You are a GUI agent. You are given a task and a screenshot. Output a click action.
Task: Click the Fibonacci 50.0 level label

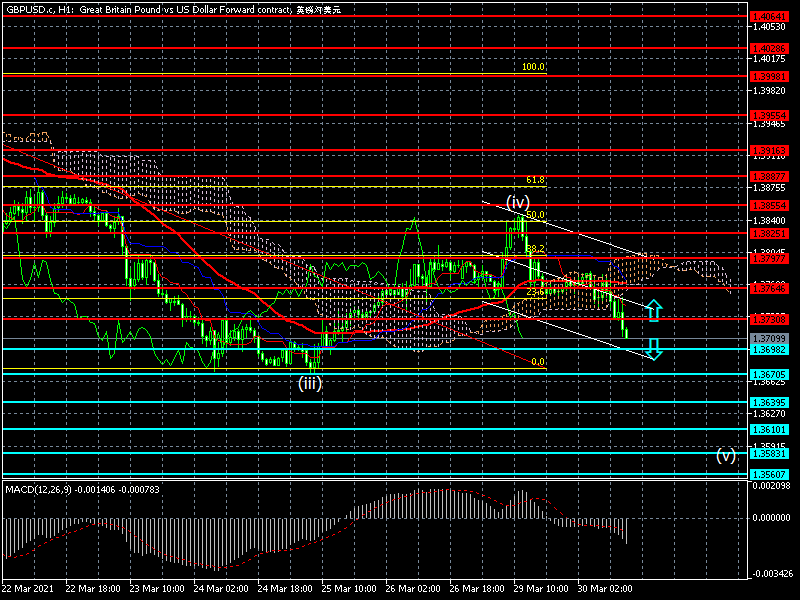pos(535,215)
